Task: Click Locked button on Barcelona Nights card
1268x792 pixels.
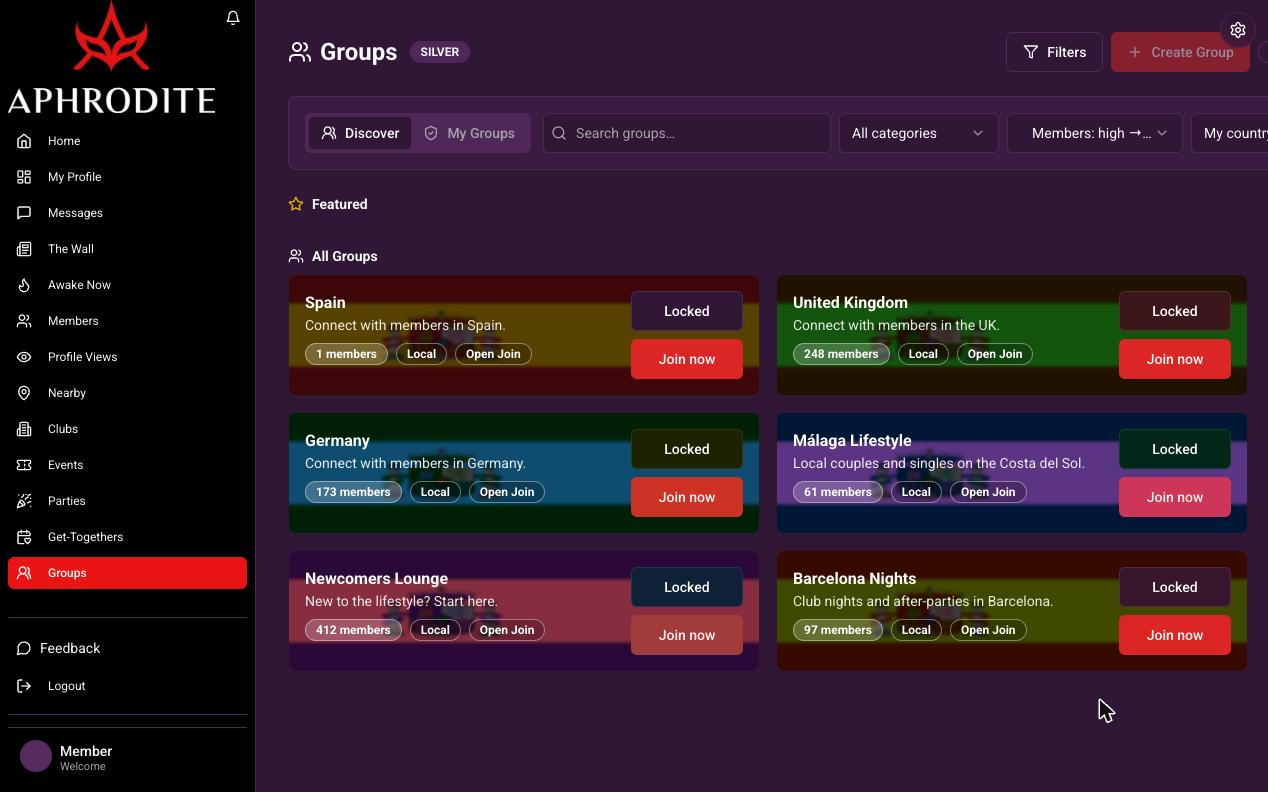Action: [1175, 587]
